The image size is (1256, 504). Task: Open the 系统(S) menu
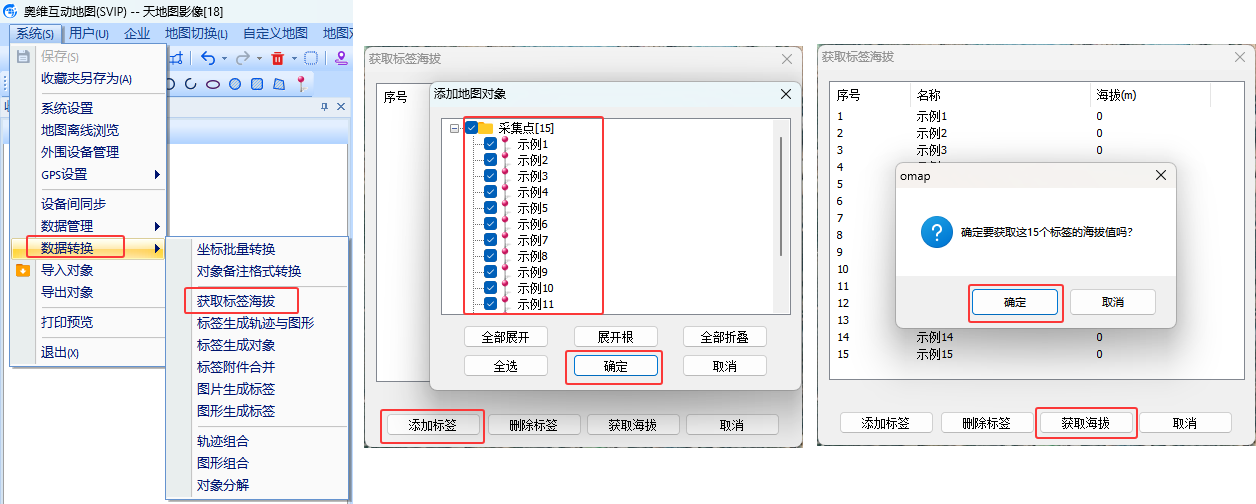pos(35,33)
